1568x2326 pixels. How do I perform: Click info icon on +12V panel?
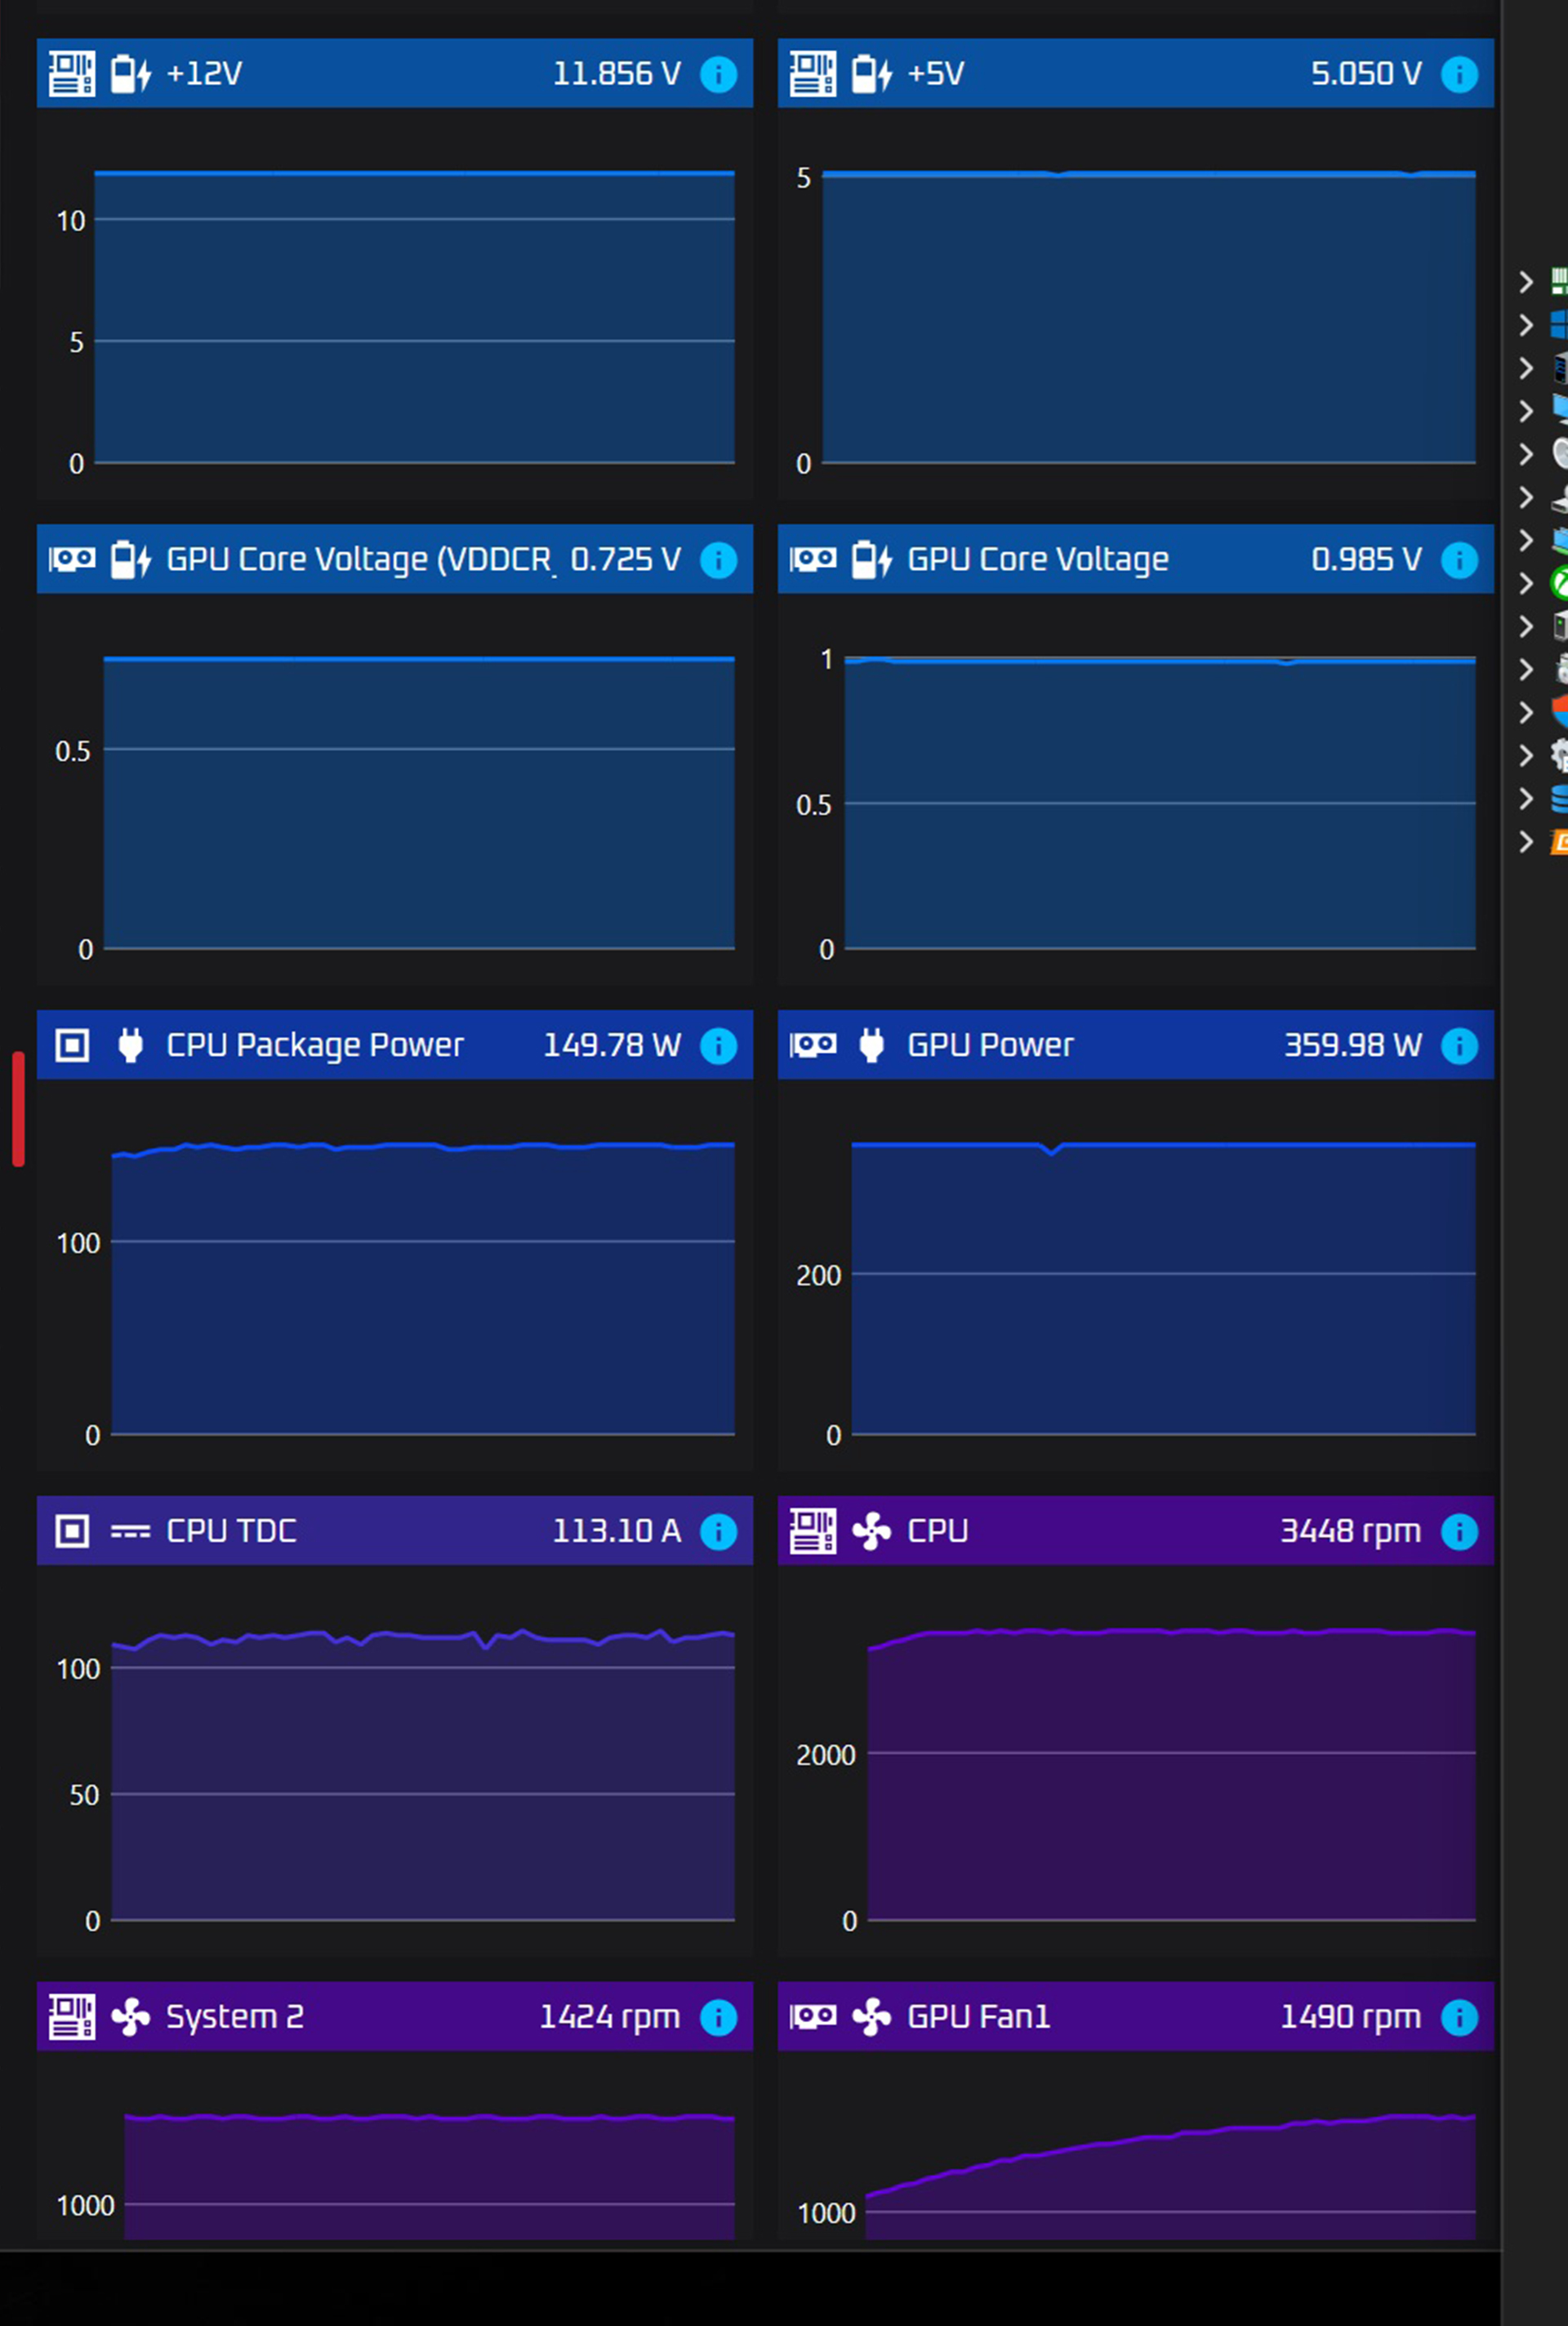[718, 74]
